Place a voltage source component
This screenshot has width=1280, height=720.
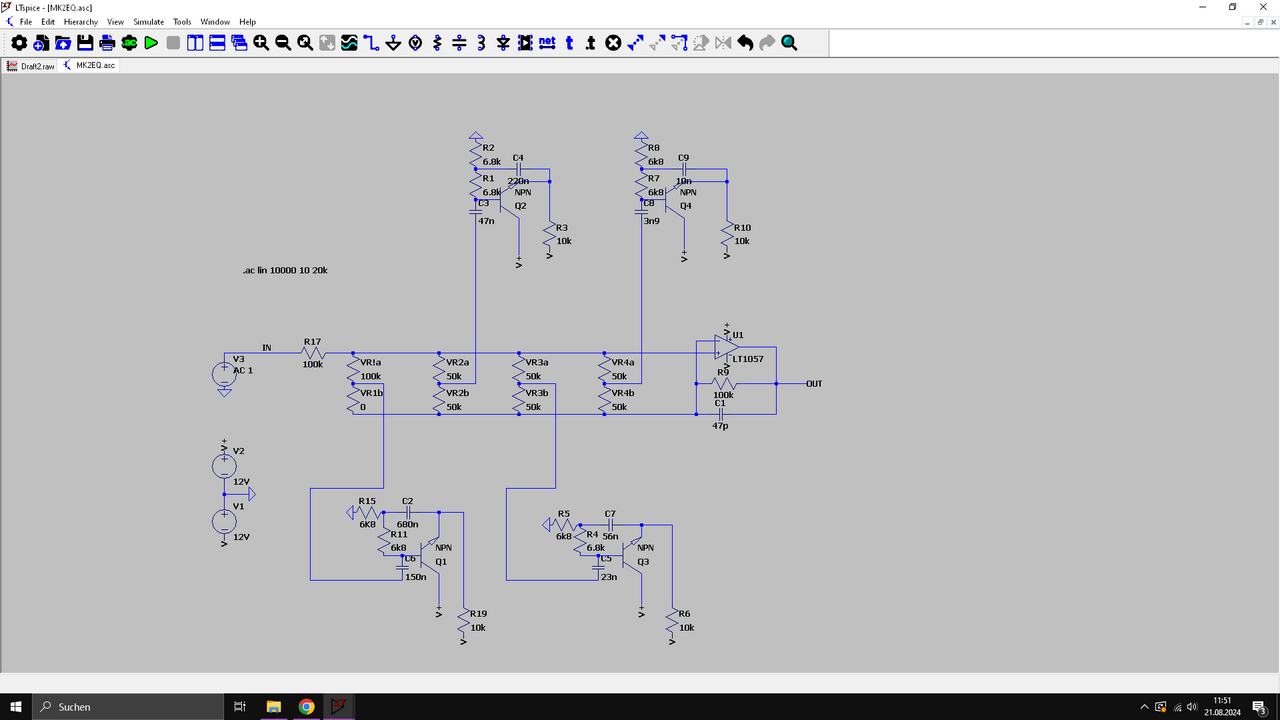[x=415, y=43]
